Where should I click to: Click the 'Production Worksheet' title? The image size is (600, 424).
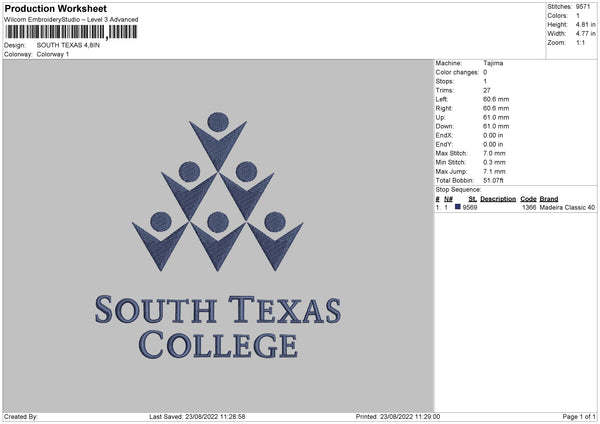pyautogui.click(x=55, y=8)
